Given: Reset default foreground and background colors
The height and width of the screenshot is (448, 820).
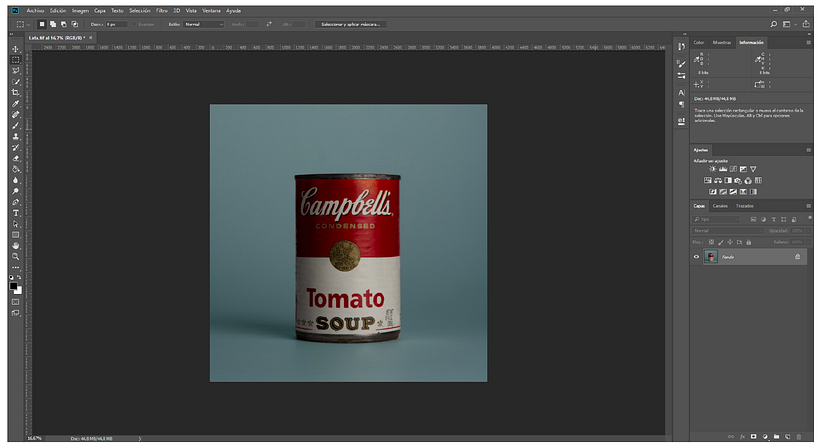Looking at the screenshot, I should [x=12, y=277].
